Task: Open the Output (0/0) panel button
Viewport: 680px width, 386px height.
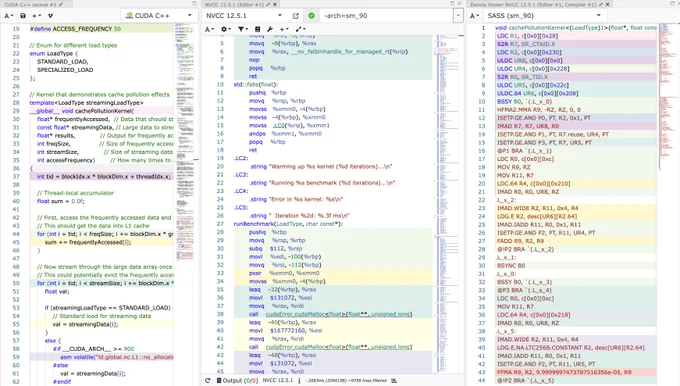Action: [237, 380]
